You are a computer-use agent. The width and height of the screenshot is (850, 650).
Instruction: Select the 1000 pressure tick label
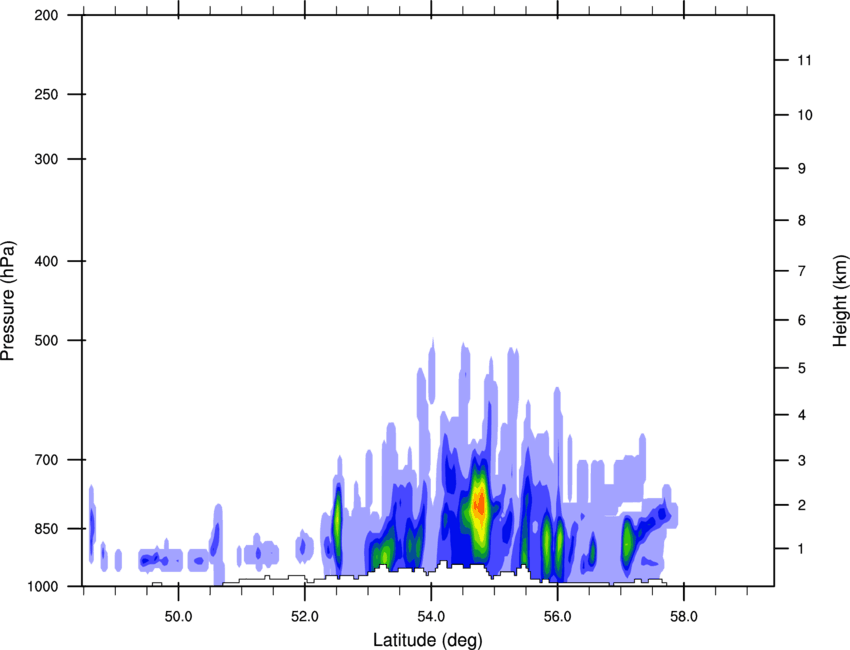tap(42, 587)
